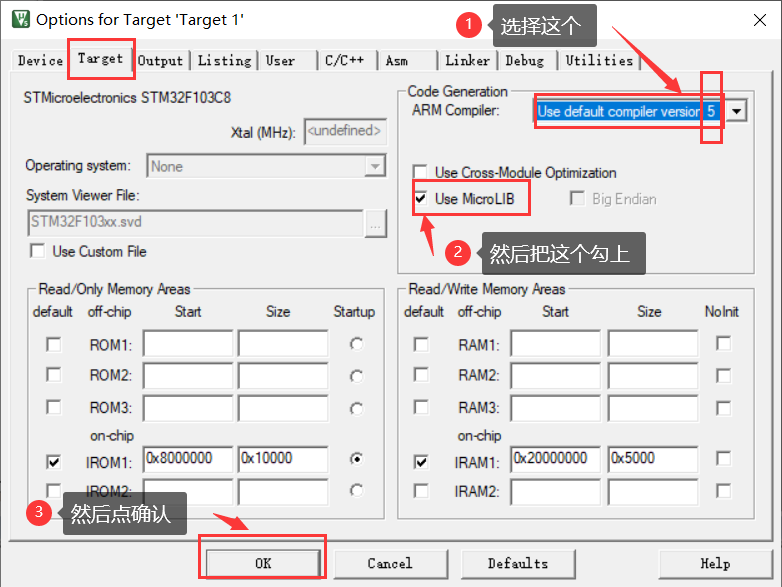Screen dimensions: 782x587
Task: Click the RAM2 Size field
Action: pyautogui.click(x=653, y=376)
